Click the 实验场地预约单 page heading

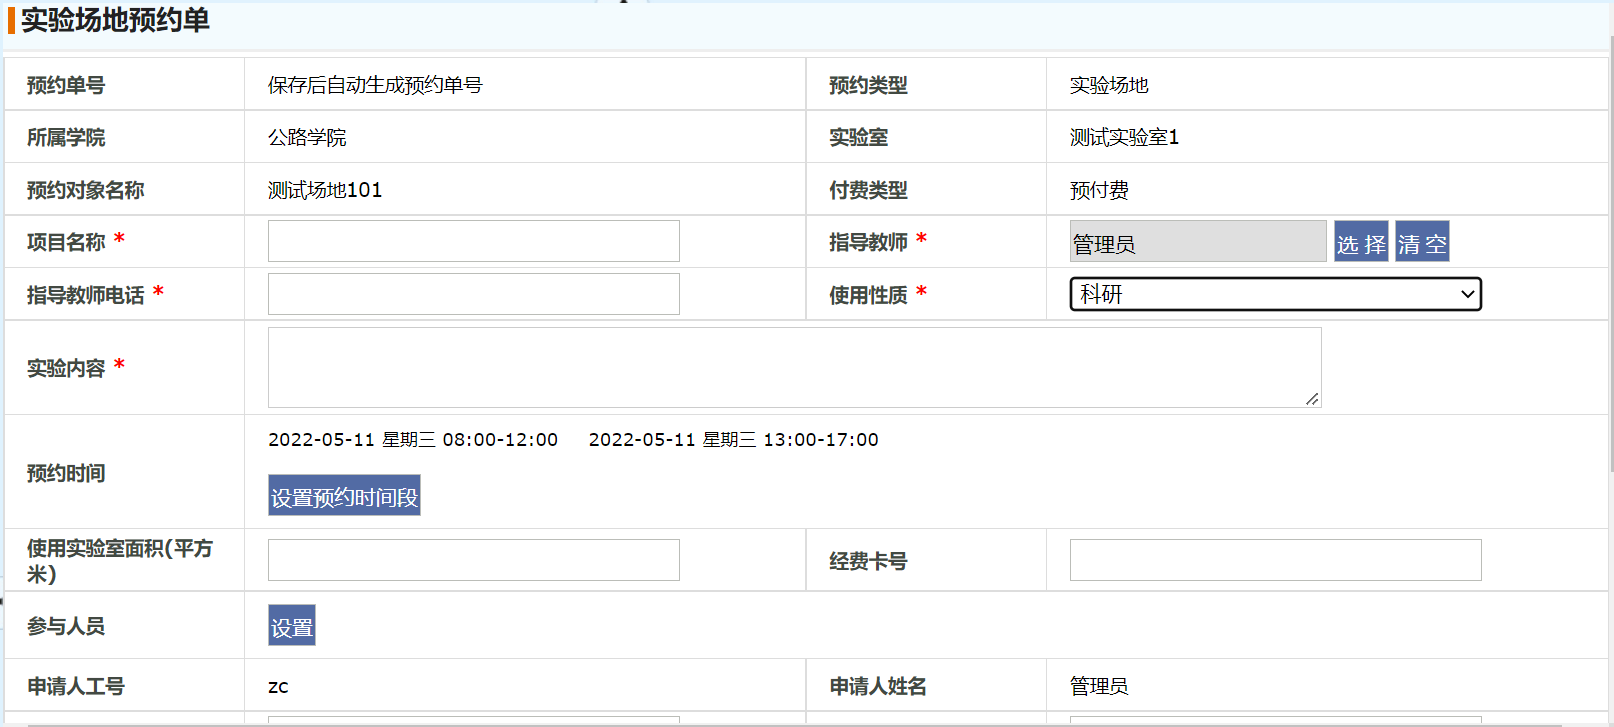pyautogui.click(x=115, y=20)
